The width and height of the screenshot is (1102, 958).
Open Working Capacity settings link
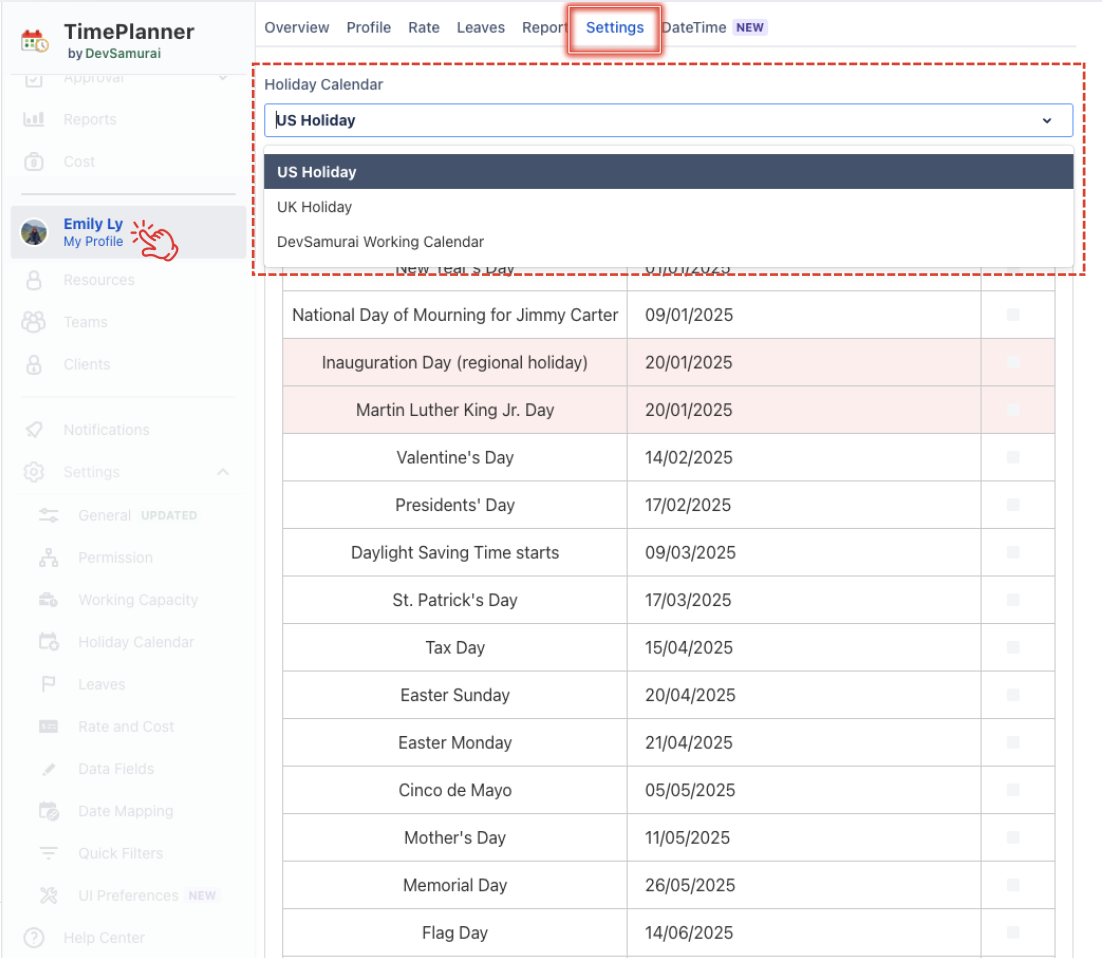(x=138, y=600)
